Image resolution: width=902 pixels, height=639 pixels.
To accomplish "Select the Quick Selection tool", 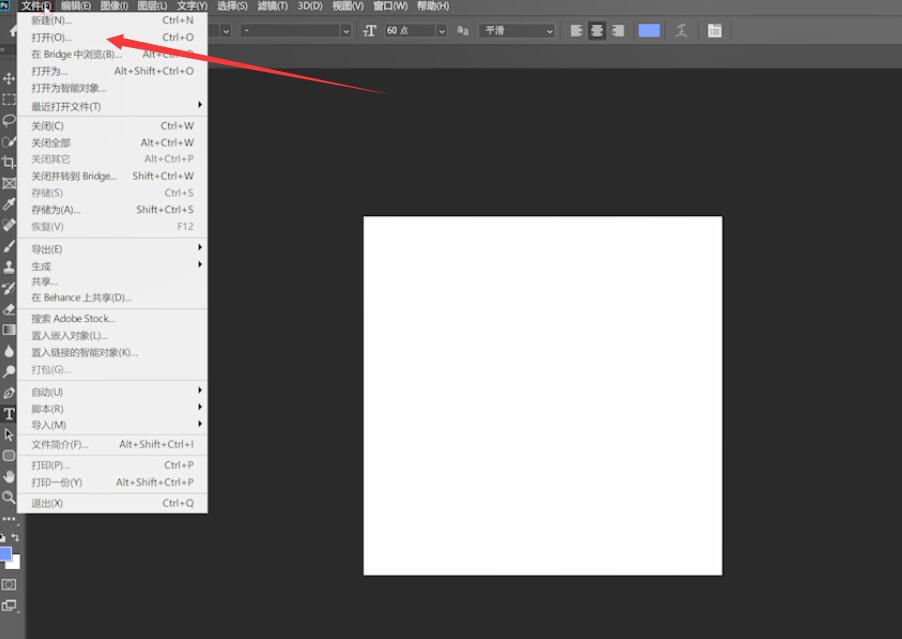I will (x=9, y=141).
